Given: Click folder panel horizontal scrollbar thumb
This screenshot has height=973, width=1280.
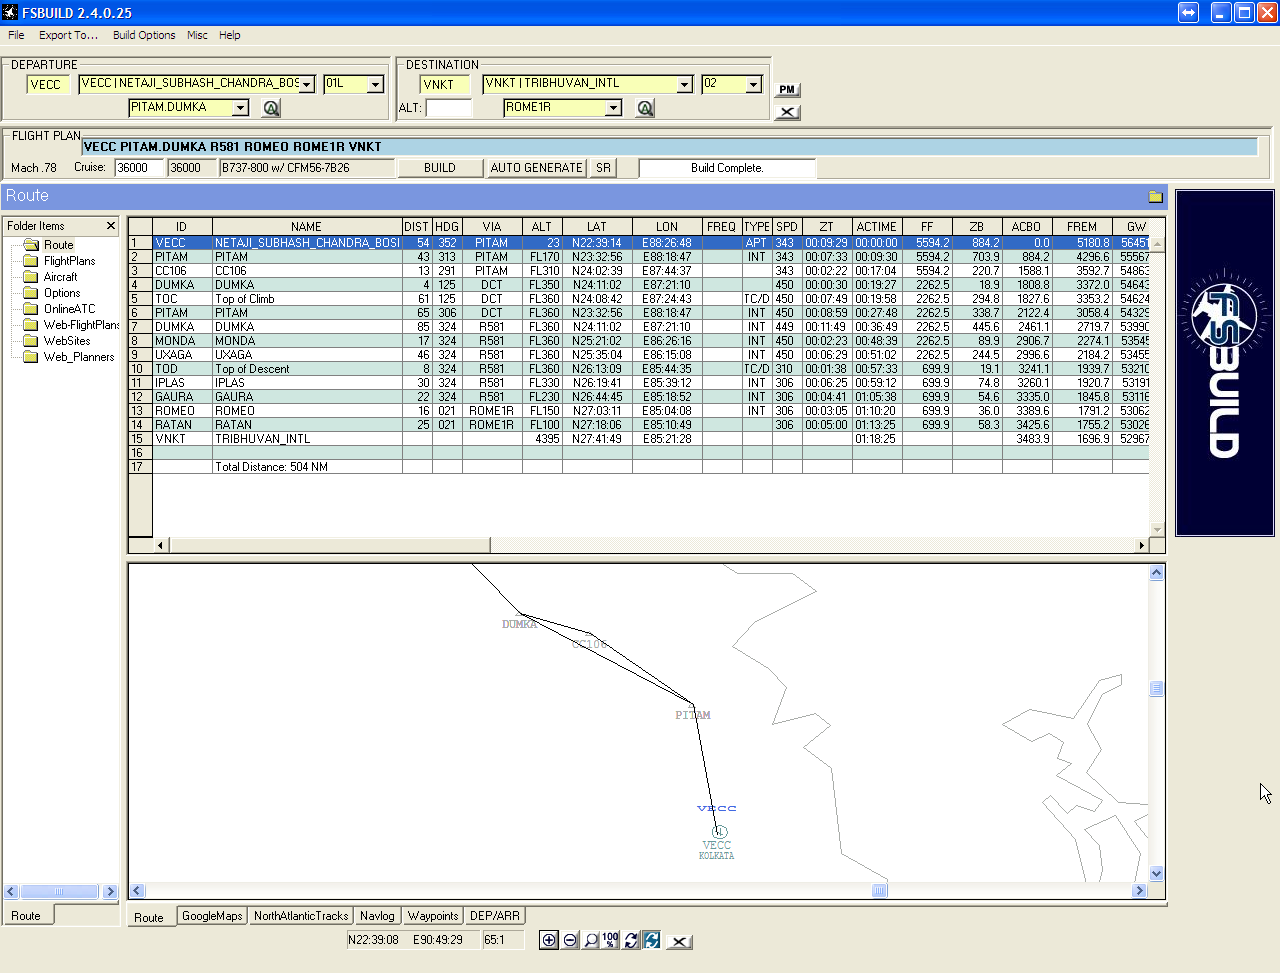Looking at the screenshot, I should (59, 891).
